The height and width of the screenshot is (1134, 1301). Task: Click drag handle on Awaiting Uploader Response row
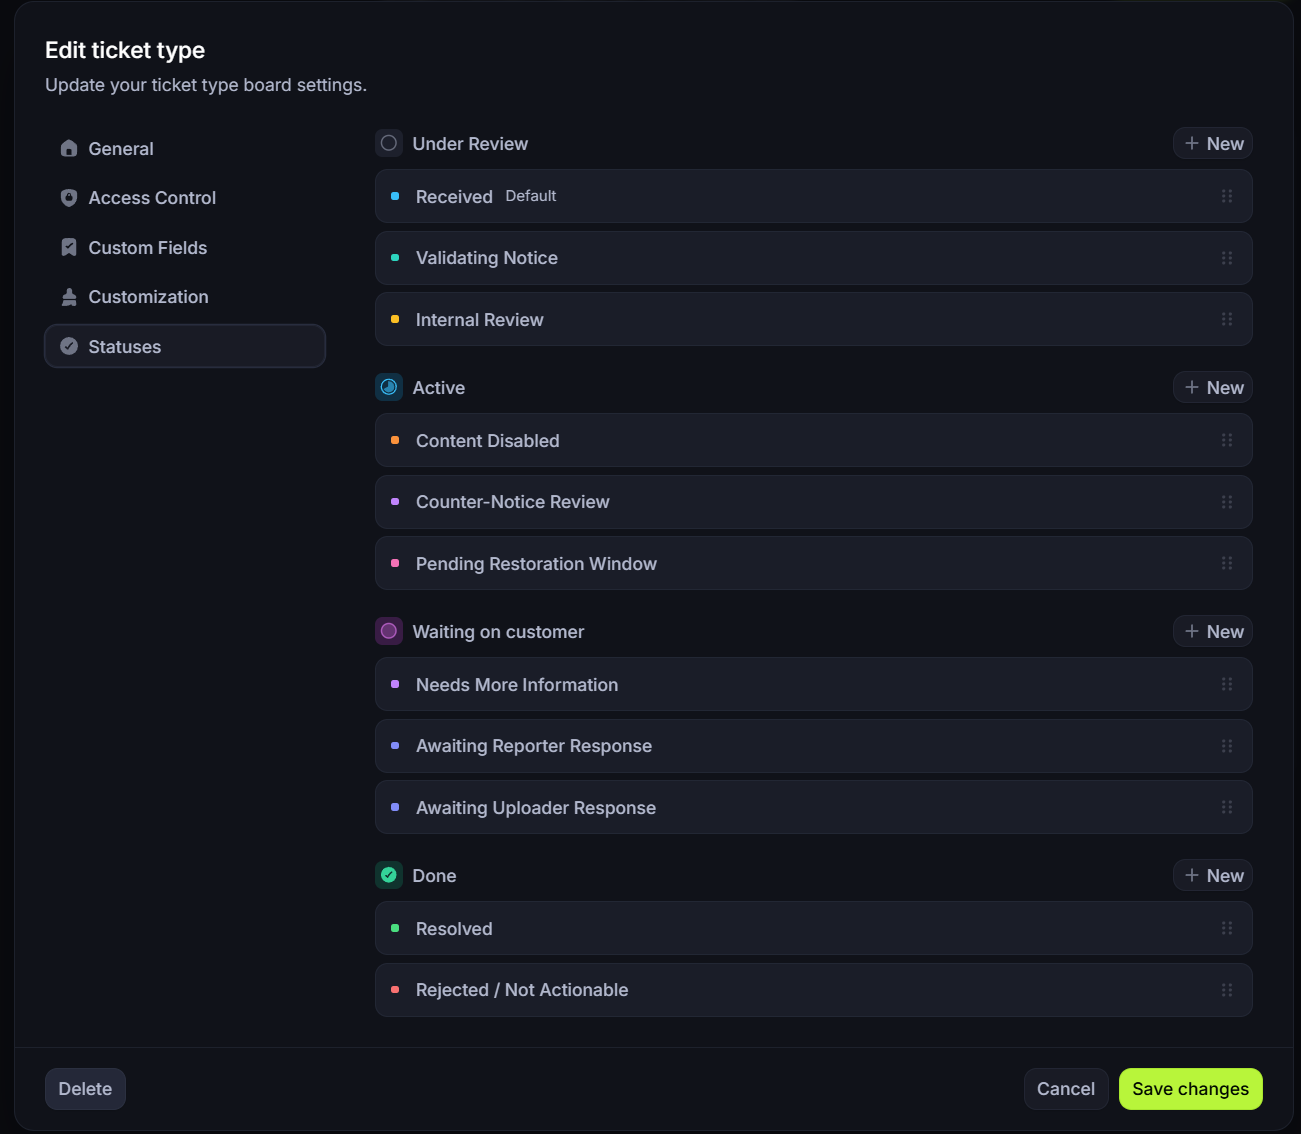coord(1227,807)
